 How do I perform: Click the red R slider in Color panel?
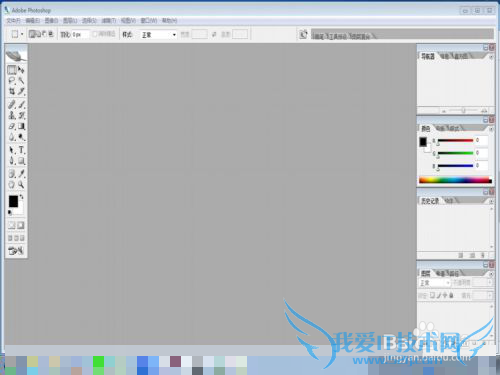coord(455,140)
